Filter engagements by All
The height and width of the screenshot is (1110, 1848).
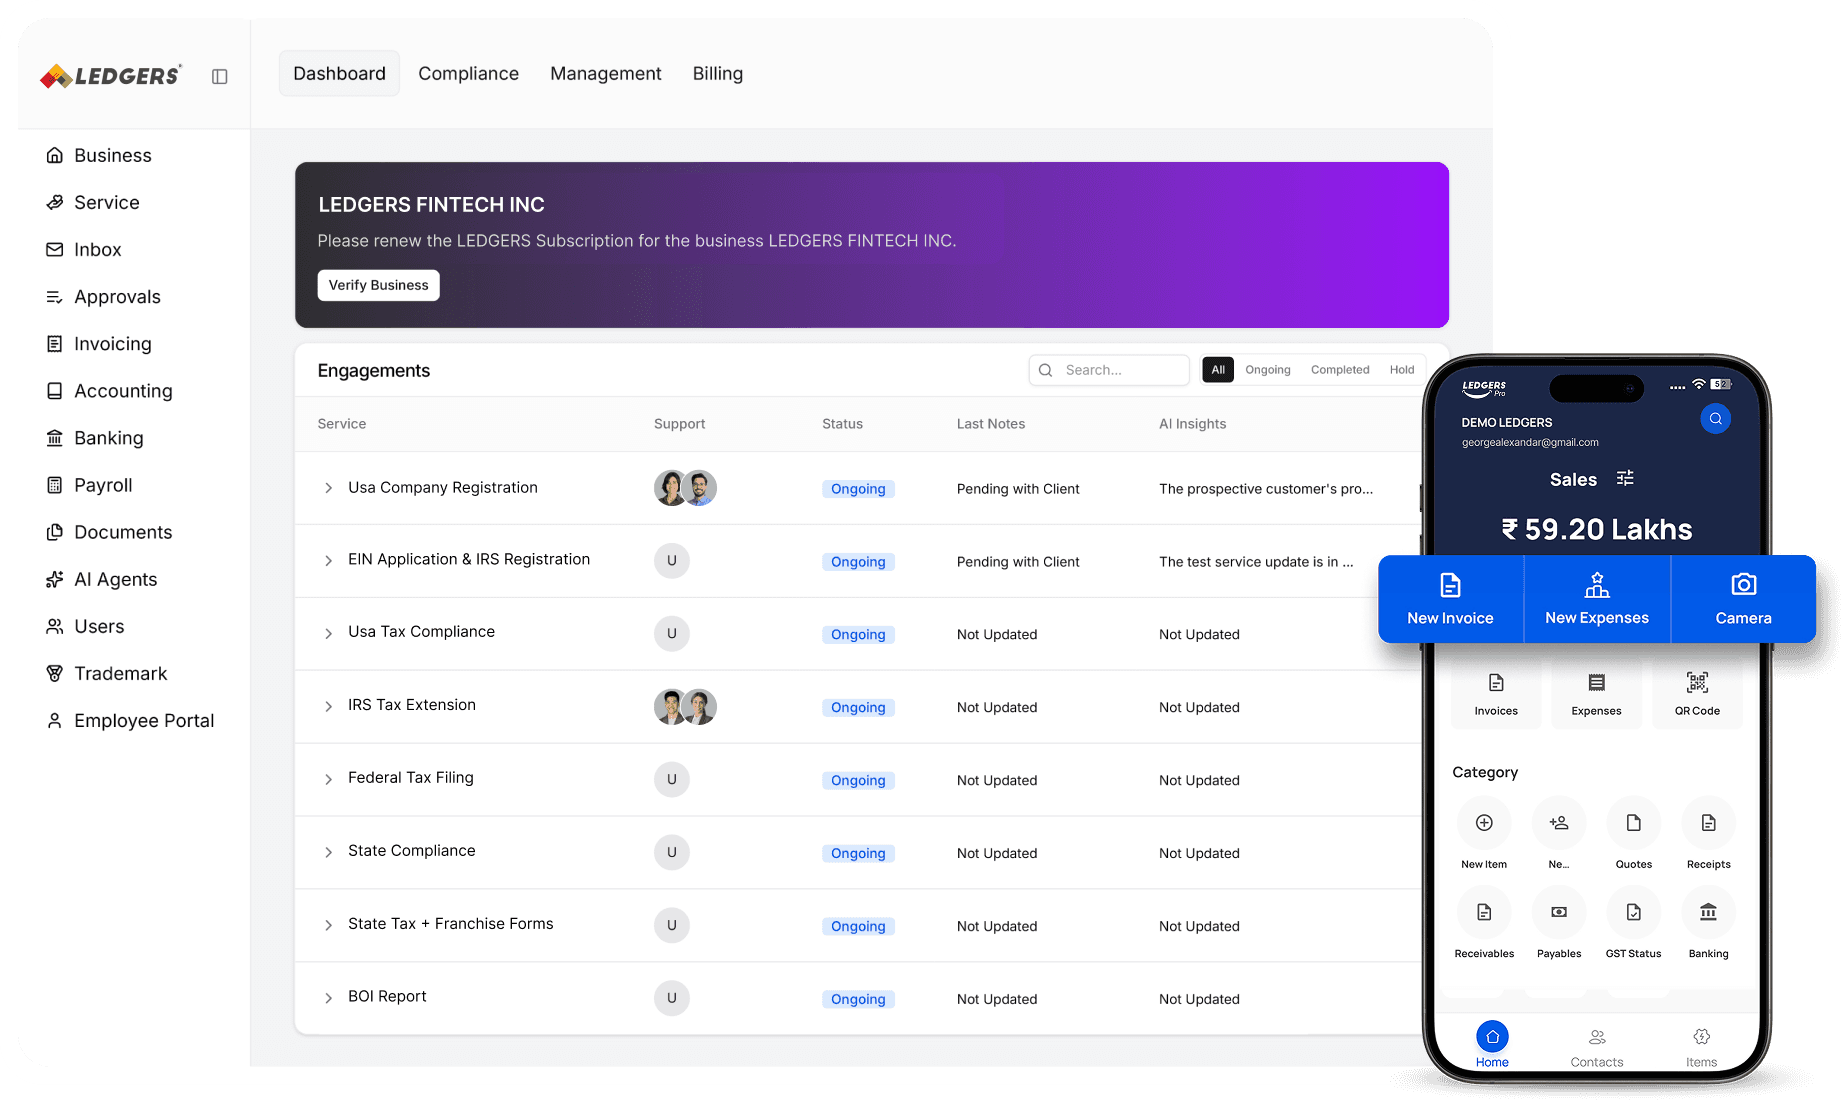(x=1218, y=370)
